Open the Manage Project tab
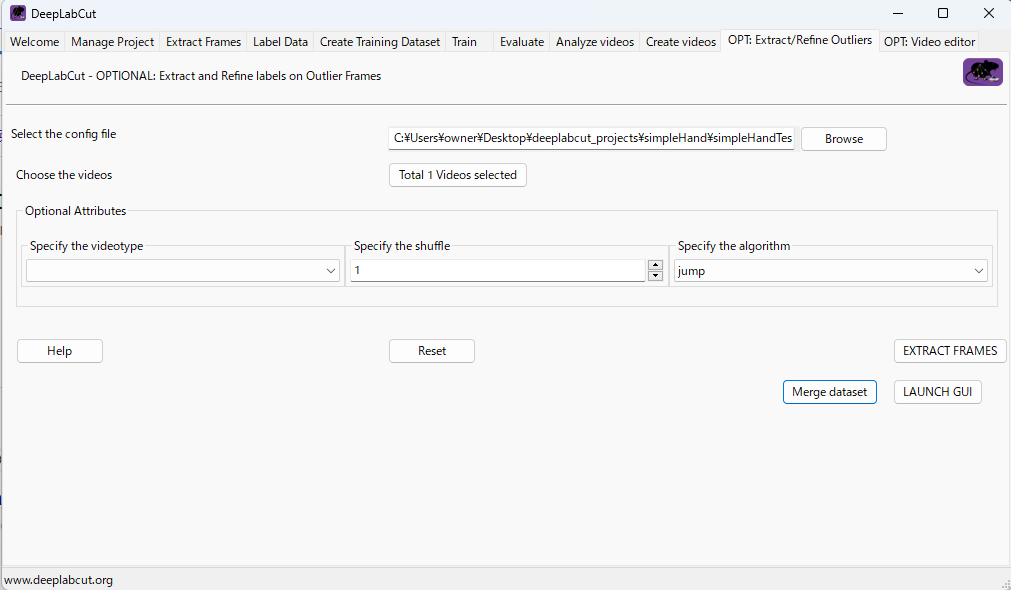The image size is (1011, 590). (112, 42)
